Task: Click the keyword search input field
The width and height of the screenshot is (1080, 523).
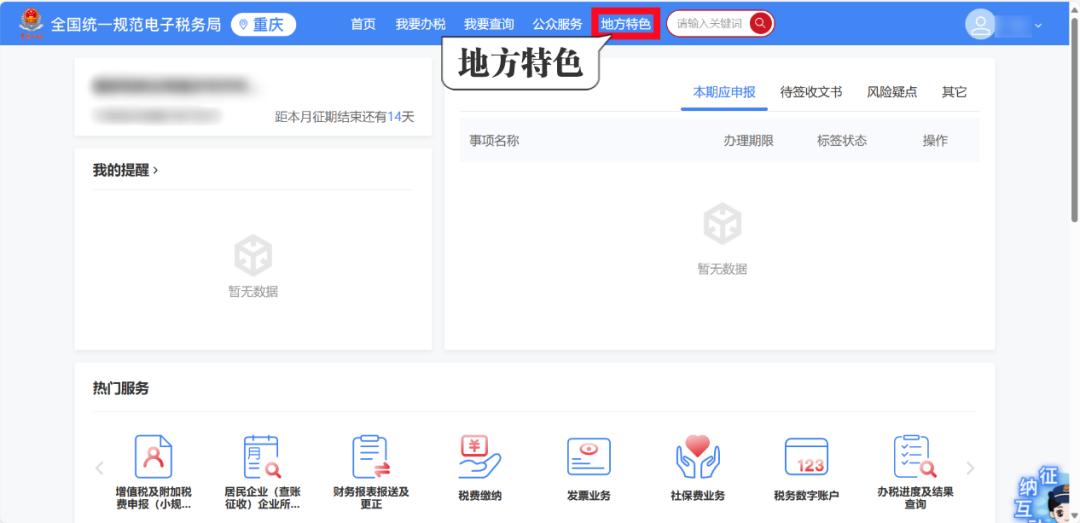Action: point(708,24)
